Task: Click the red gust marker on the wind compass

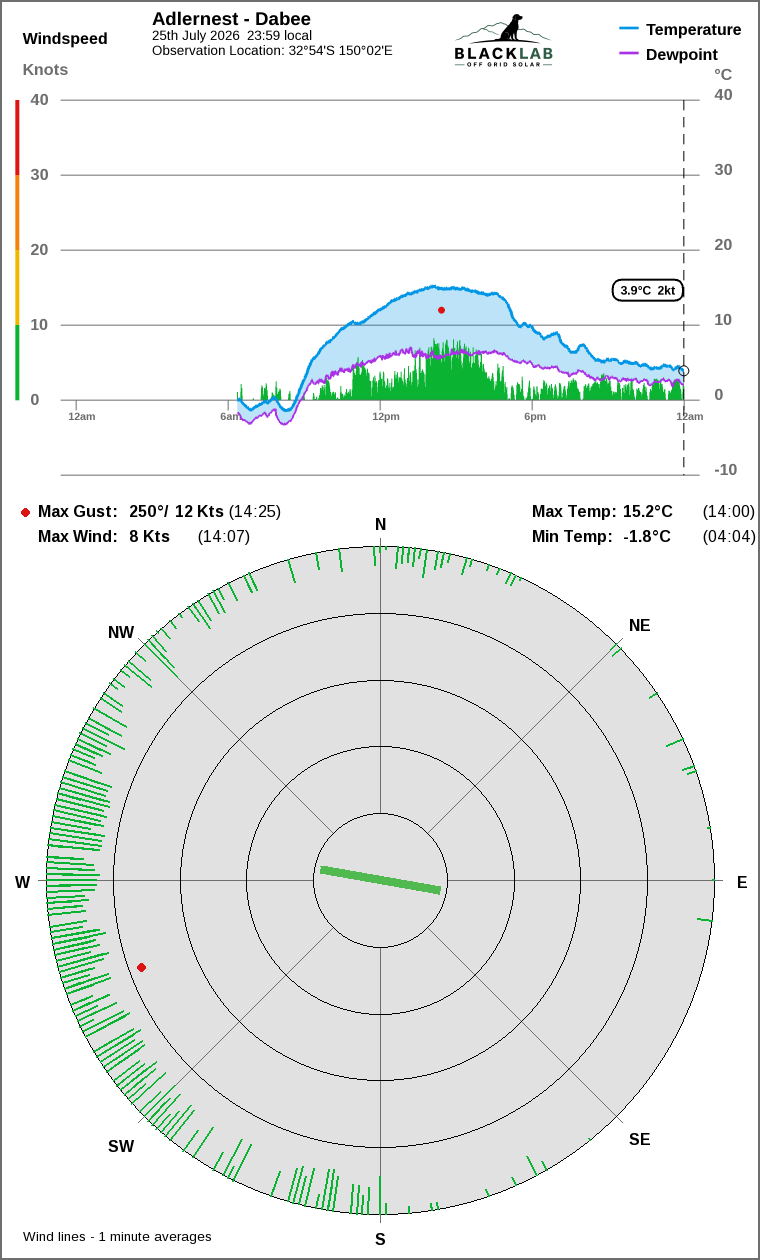Action: click(141, 967)
